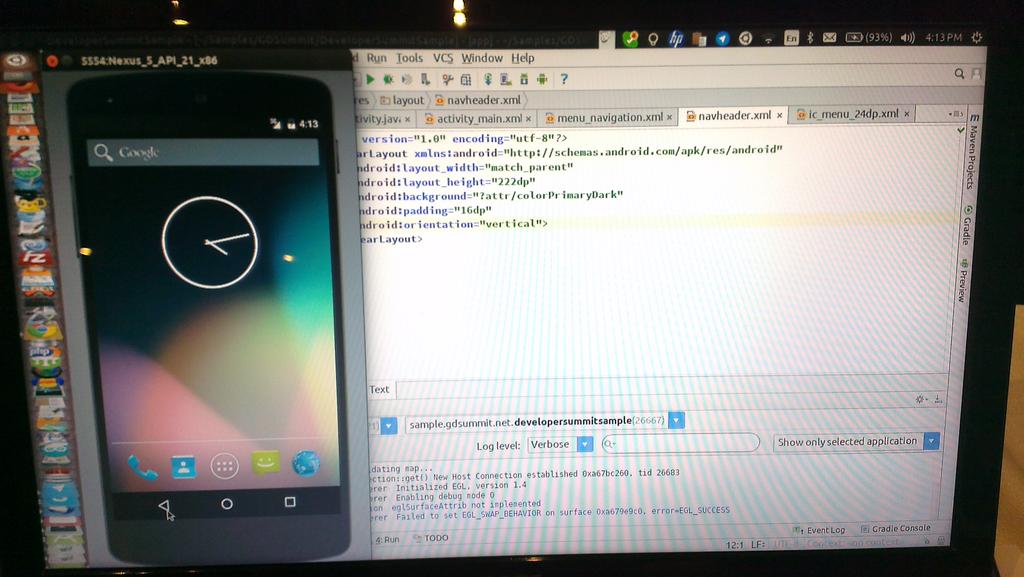Open the Gradle side panel
Image resolution: width=1024 pixels, height=577 pixels.
pyautogui.click(x=967, y=227)
